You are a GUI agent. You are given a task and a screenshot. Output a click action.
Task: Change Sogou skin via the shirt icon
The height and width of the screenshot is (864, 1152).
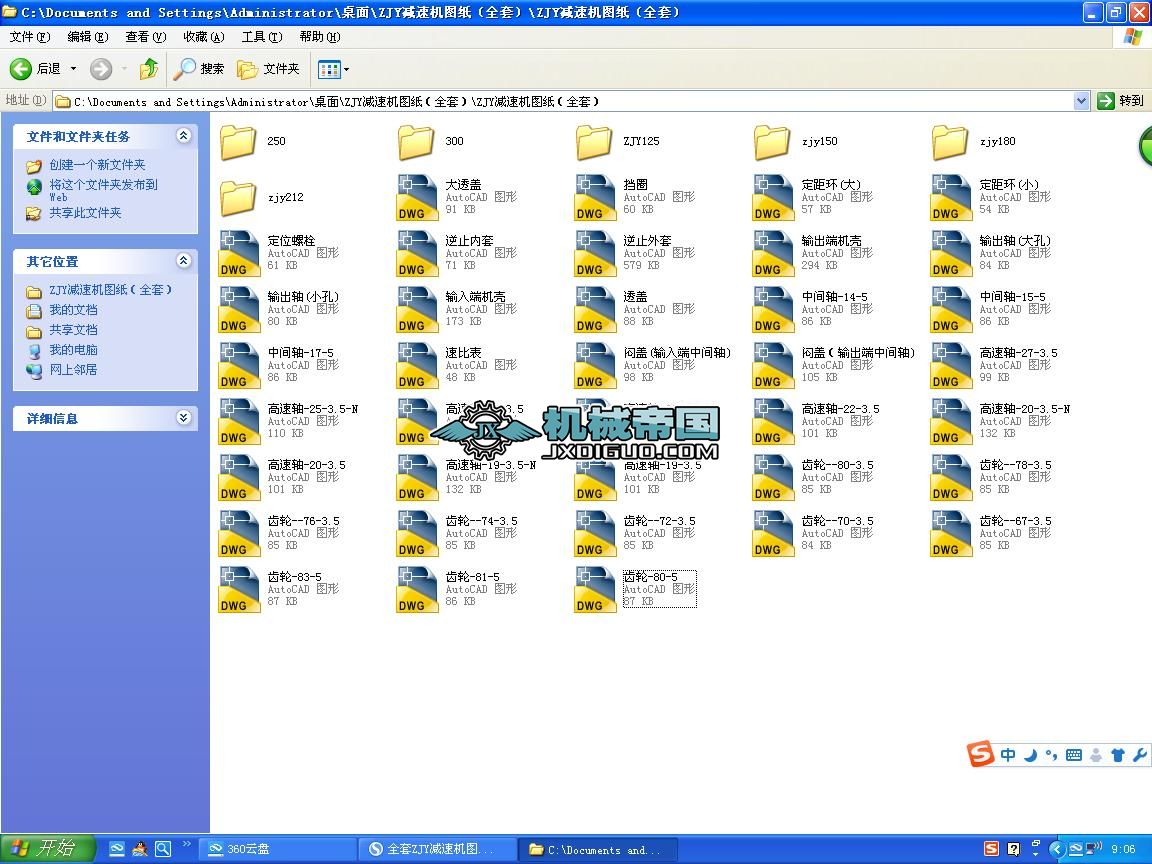point(1117,755)
